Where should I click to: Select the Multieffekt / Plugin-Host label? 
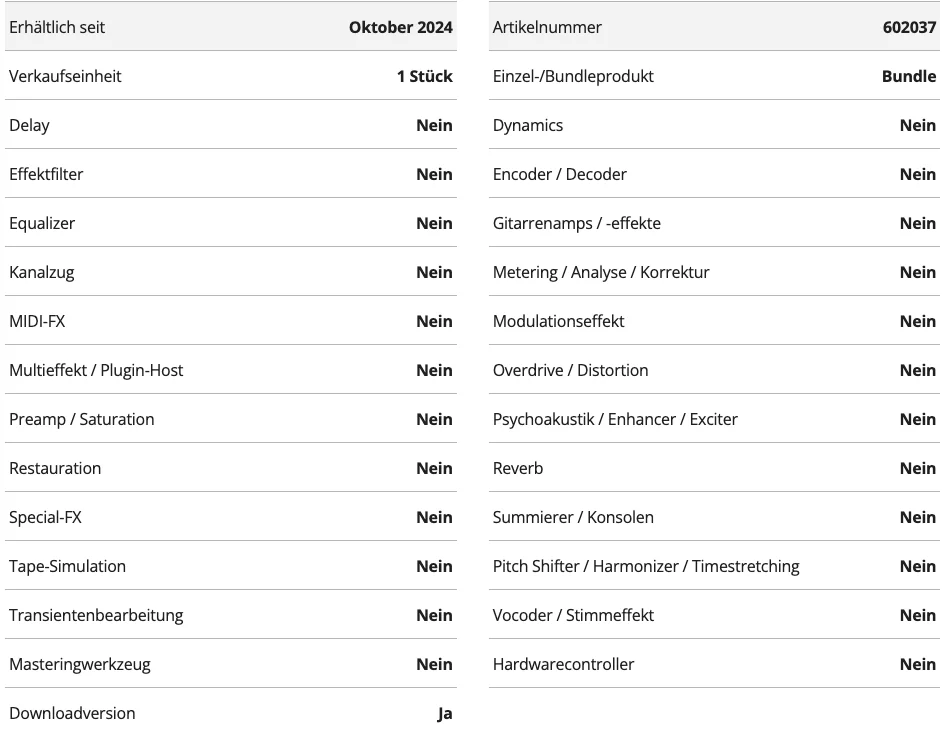tap(96, 370)
